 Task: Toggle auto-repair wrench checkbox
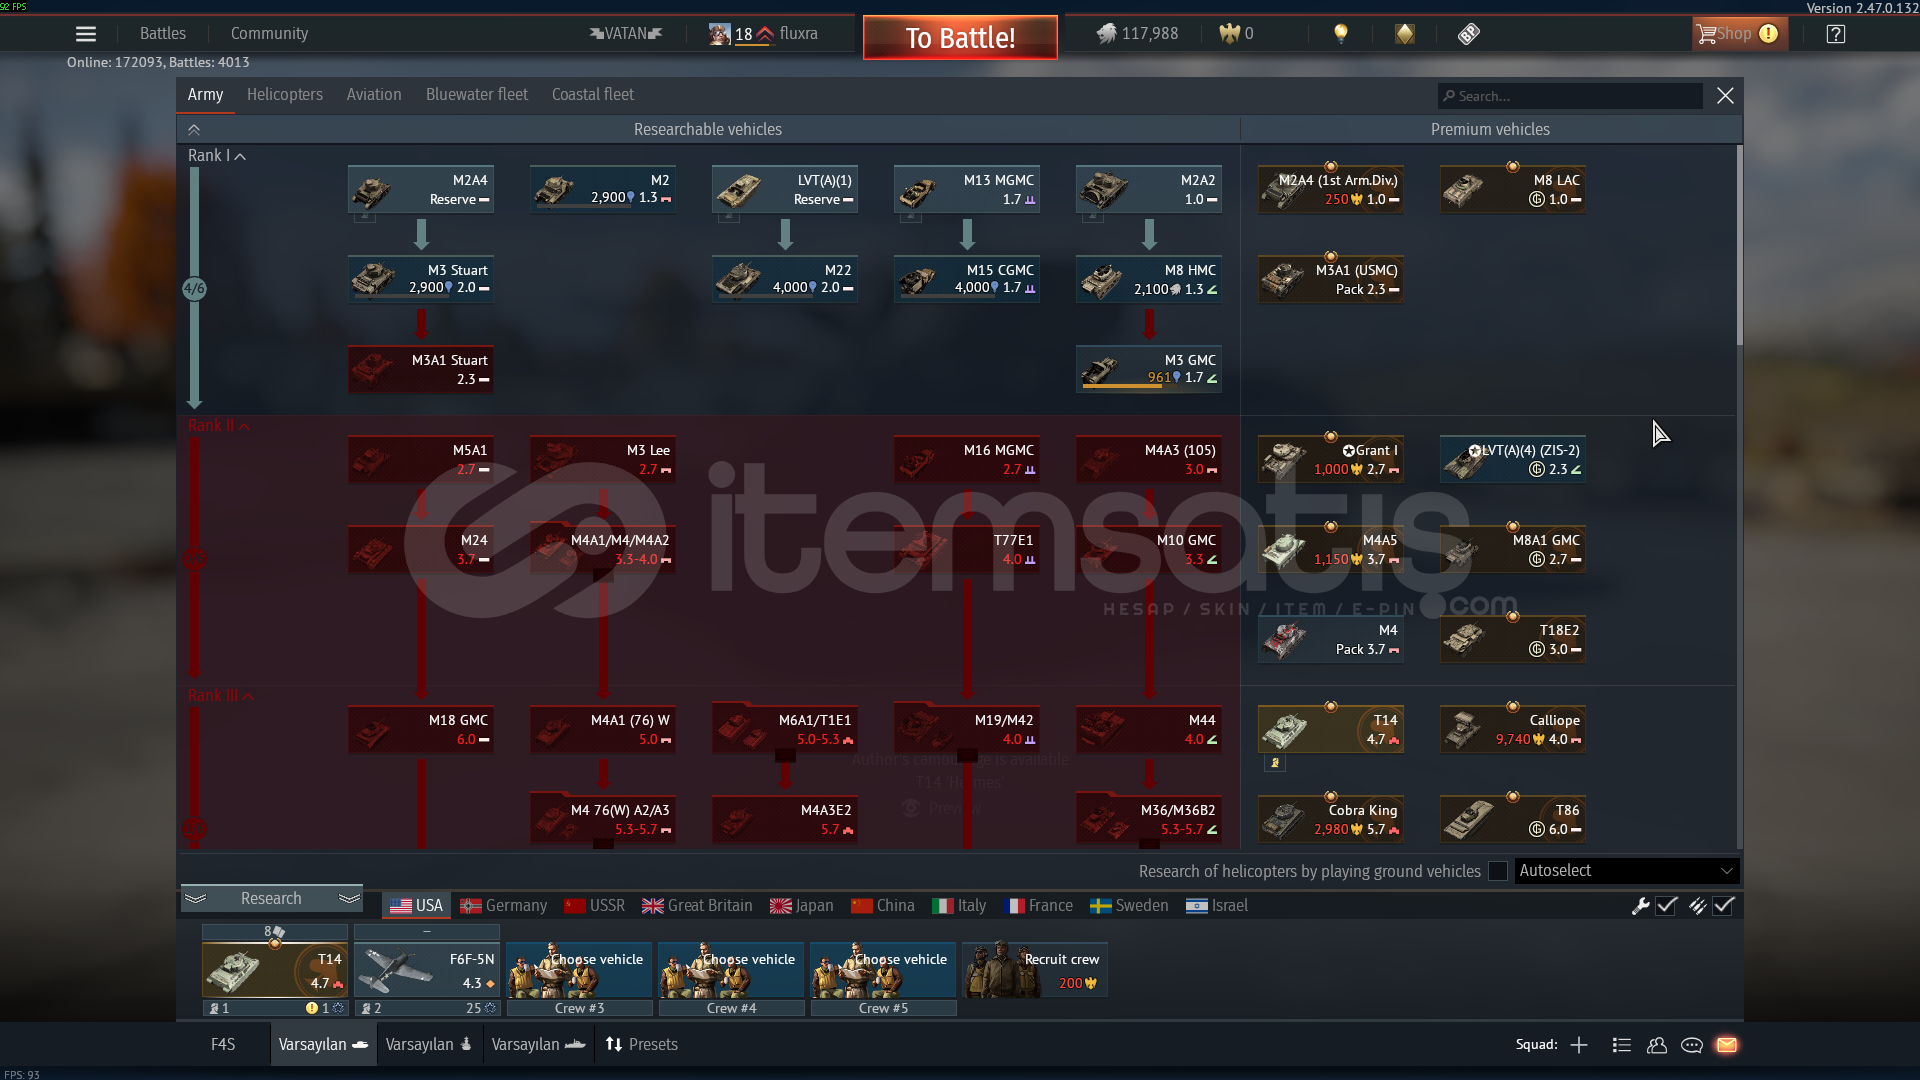pyautogui.click(x=1666, y=906)
